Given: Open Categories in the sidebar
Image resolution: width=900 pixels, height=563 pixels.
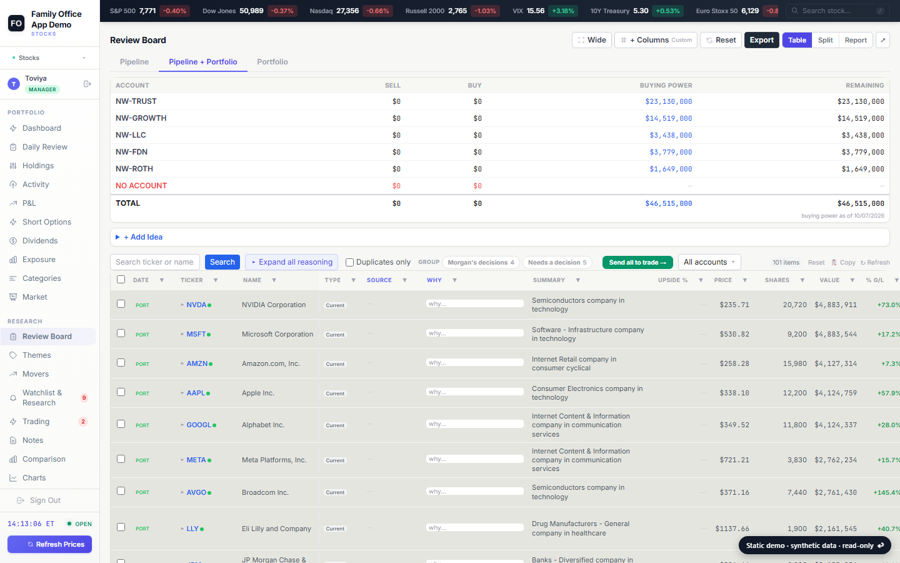Looking at the screenshot, I should click(41, 278).
